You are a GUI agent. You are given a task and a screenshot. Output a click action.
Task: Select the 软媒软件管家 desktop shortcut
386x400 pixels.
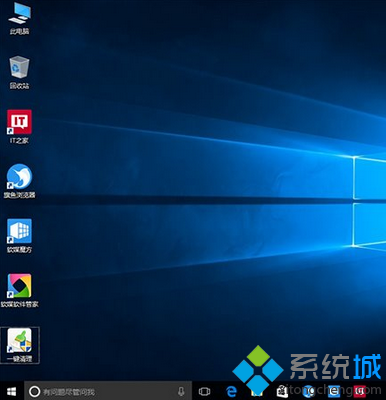(x=19, y=290)
